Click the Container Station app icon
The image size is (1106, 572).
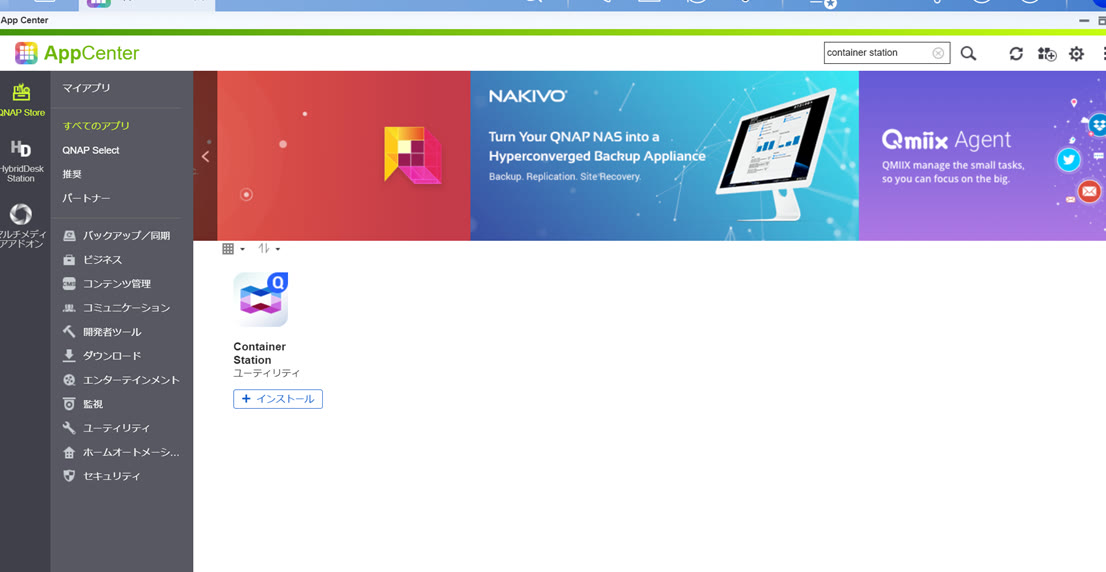click(x=261, y=300)
